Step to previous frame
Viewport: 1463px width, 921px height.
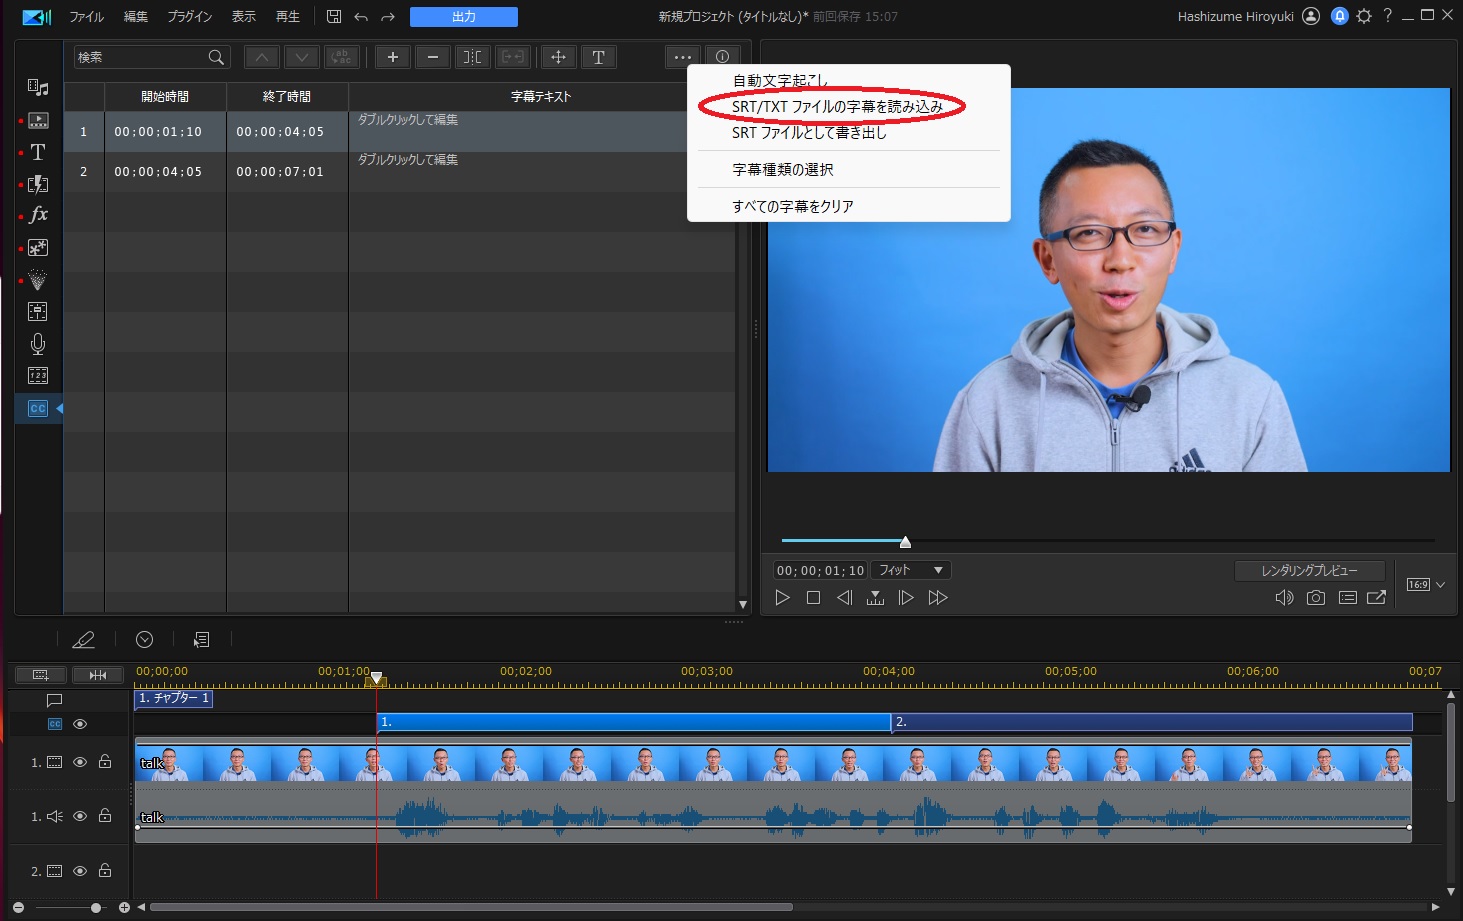click(845, 598)
